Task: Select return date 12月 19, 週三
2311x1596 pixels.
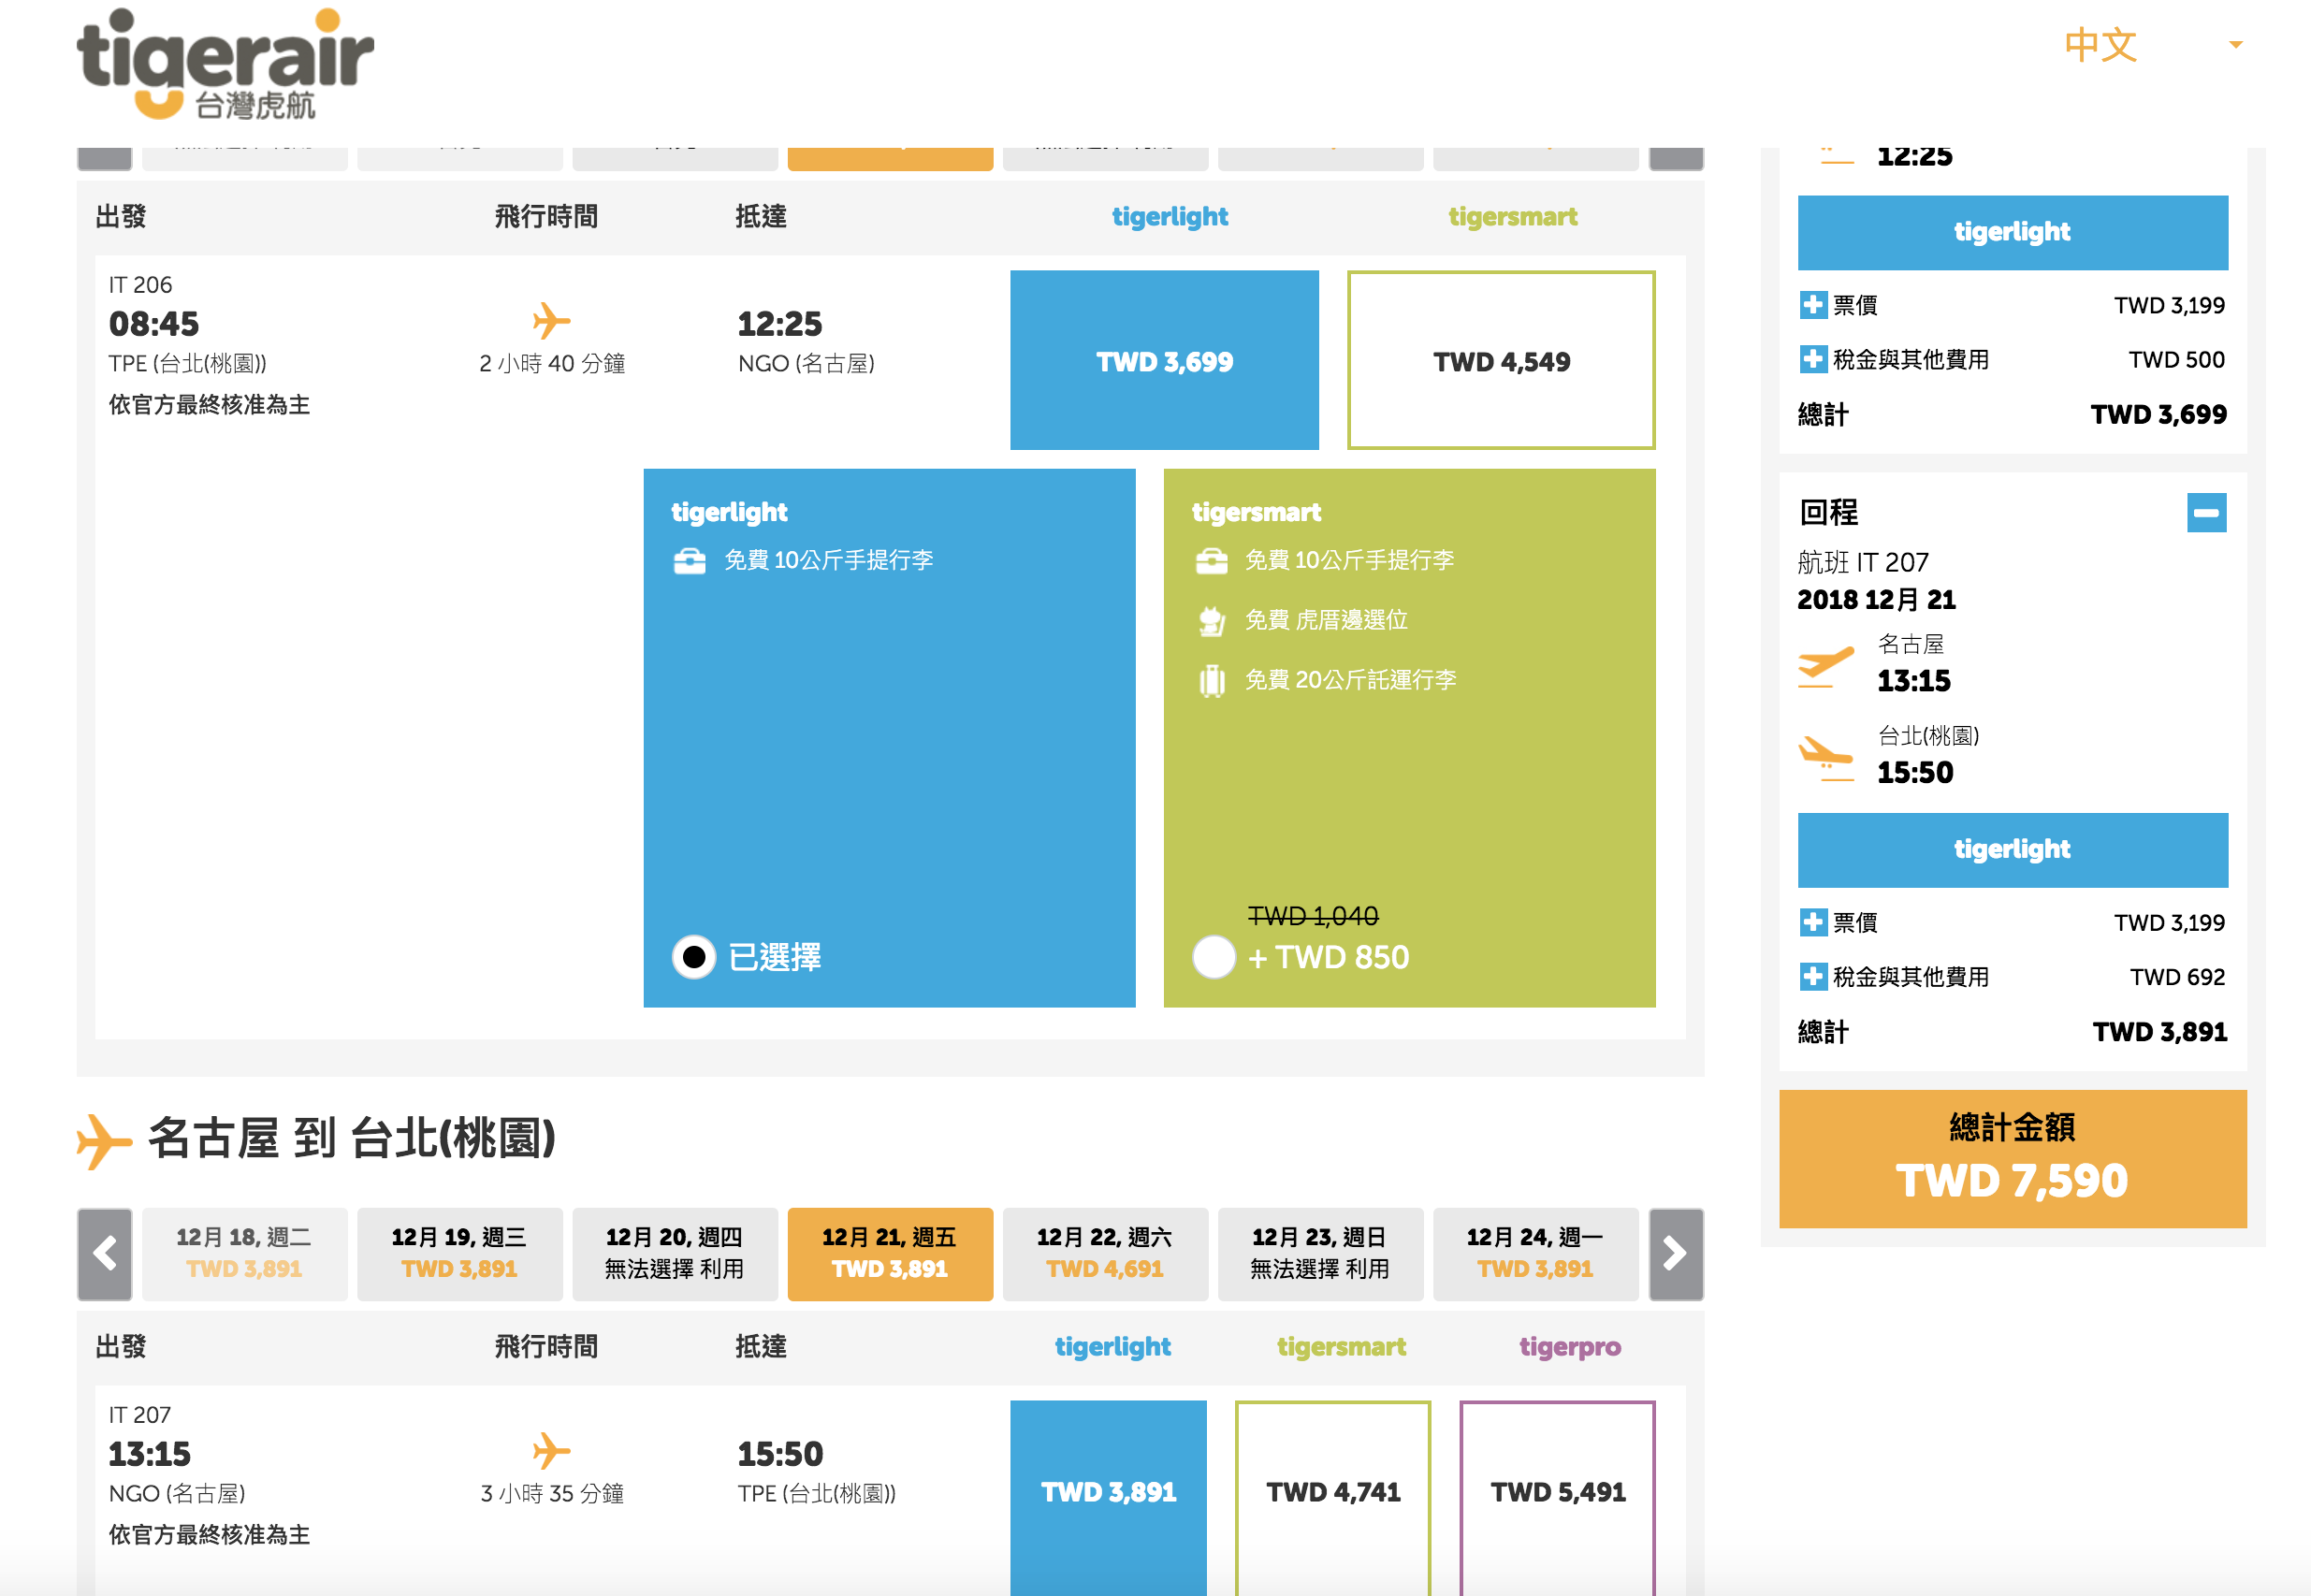Action: click(459, 1254)
